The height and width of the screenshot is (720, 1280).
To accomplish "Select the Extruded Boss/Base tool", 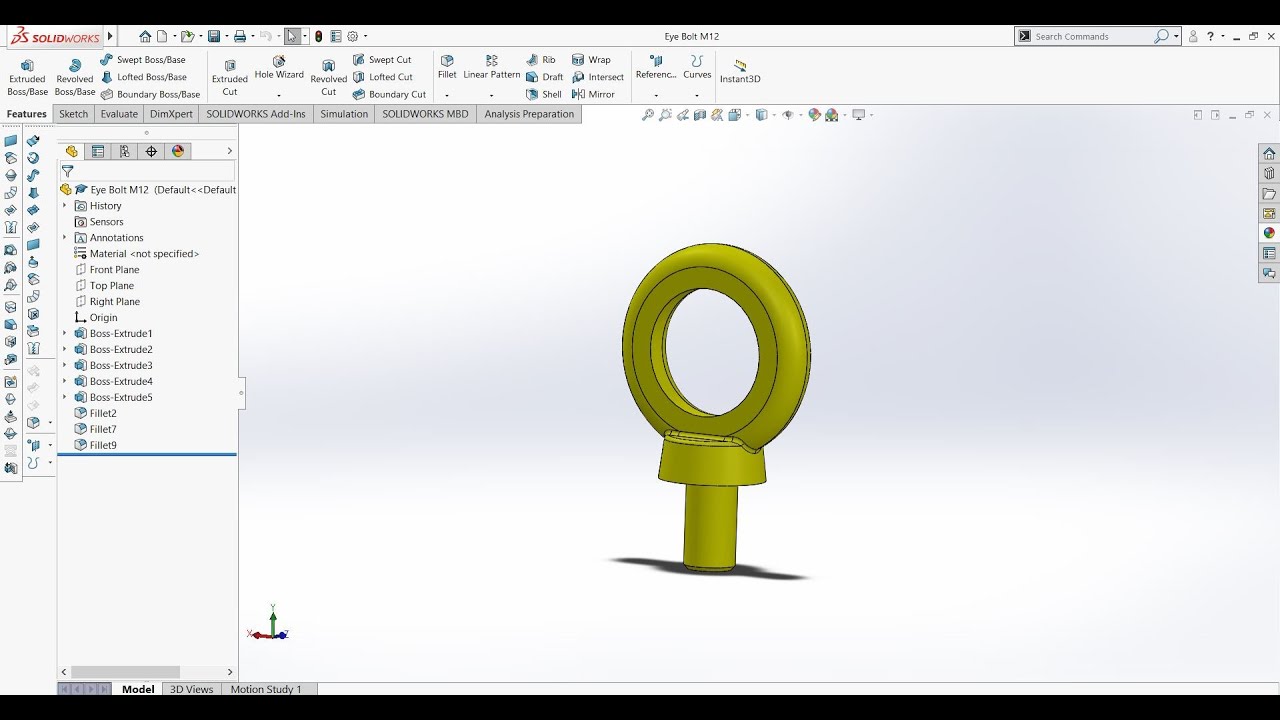I will click(27, 77).
